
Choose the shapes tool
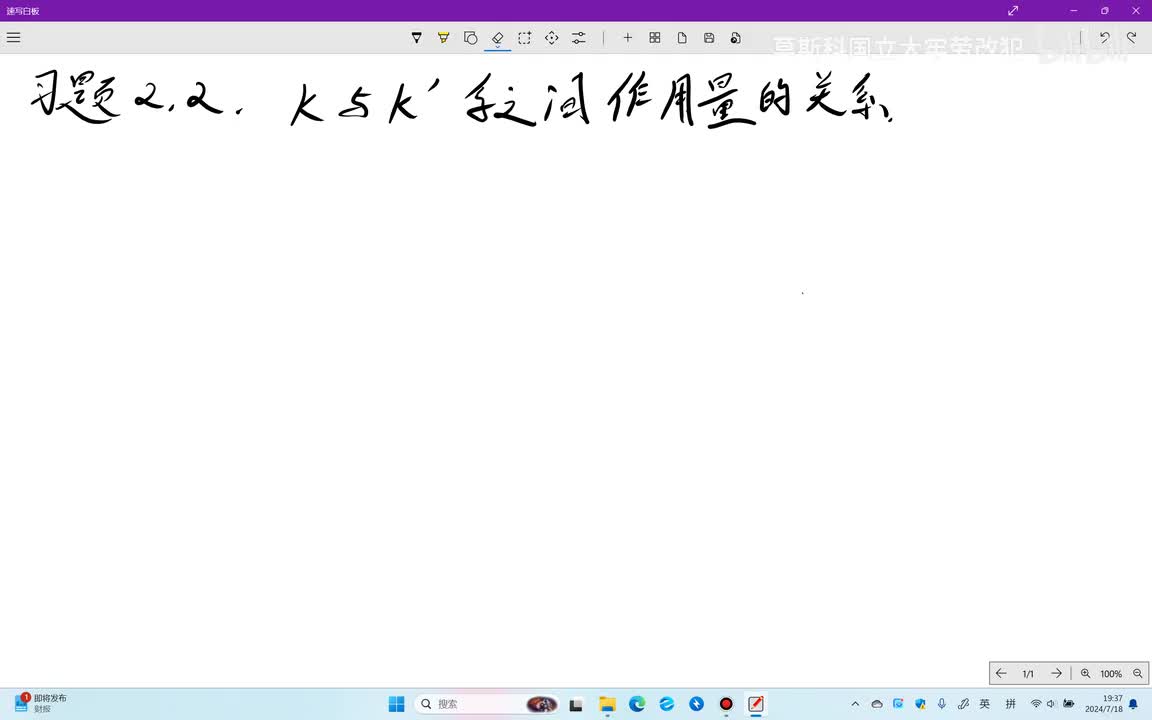[x=471, y=37]
